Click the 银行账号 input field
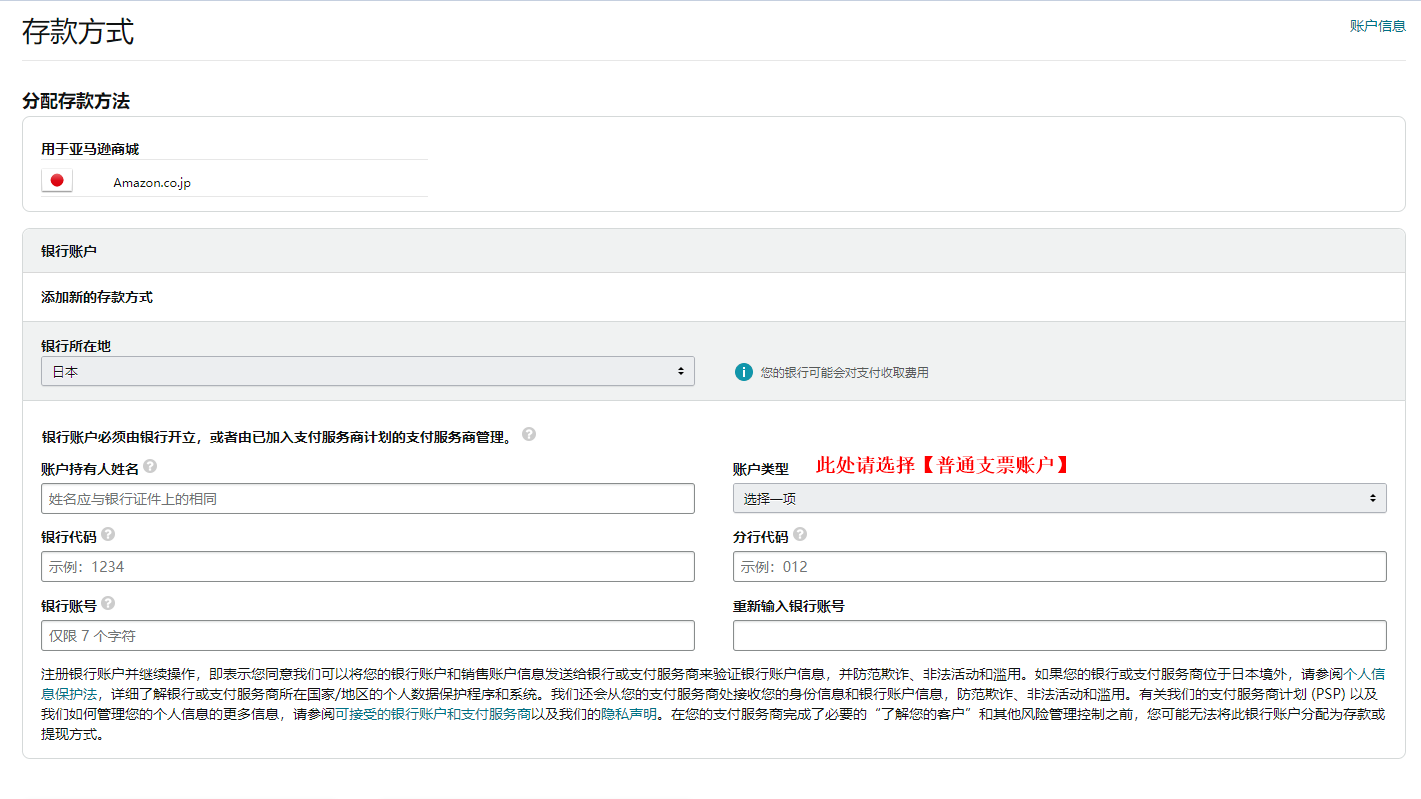1421x799 pixels. point(365,635)
